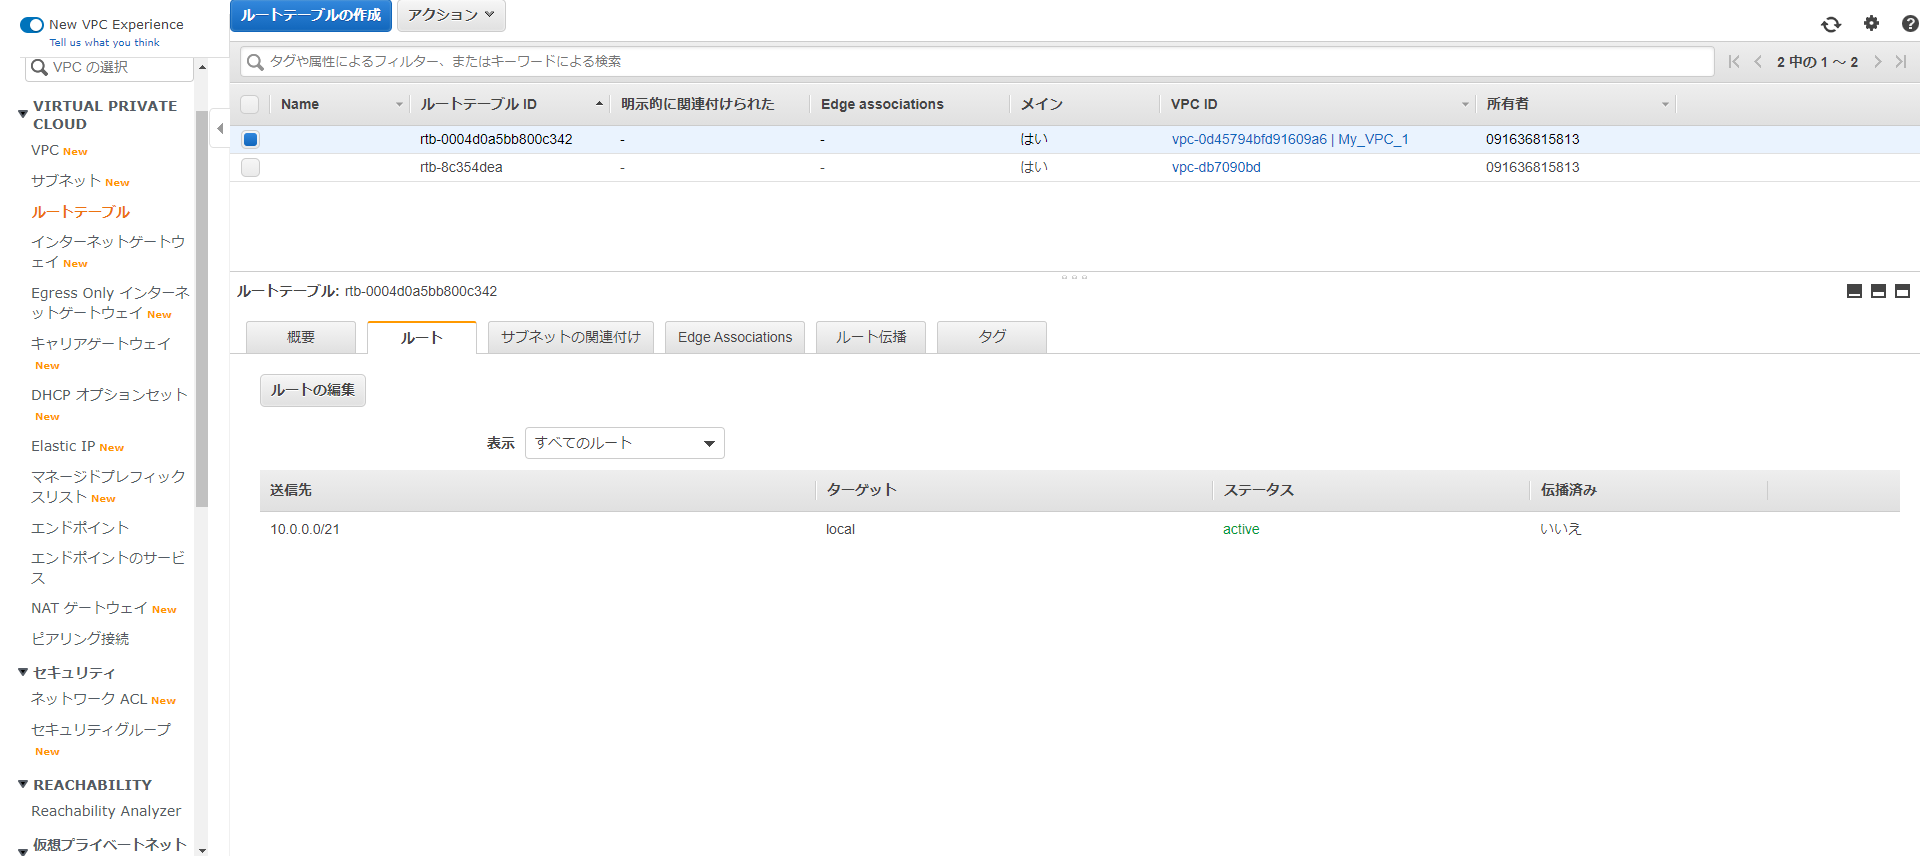Open ピアリング接続 in the sidebar
This screenshot has height=856, width=1920.
point(80,638)
